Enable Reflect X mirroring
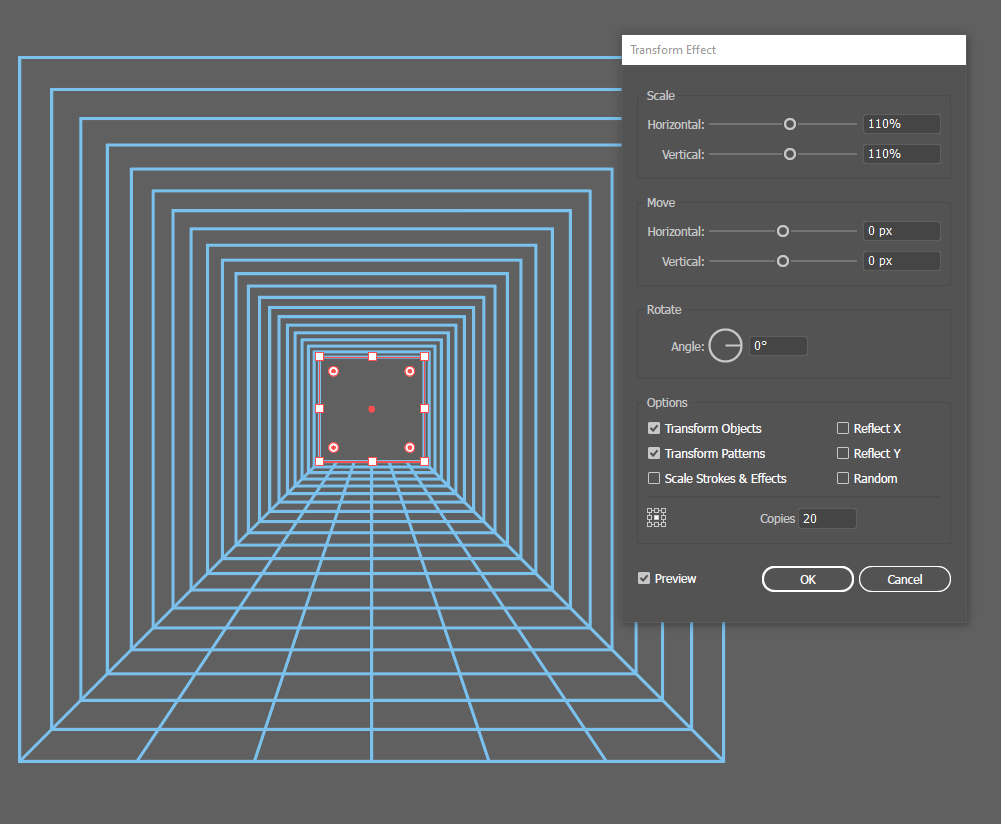 tap(843, 428)
